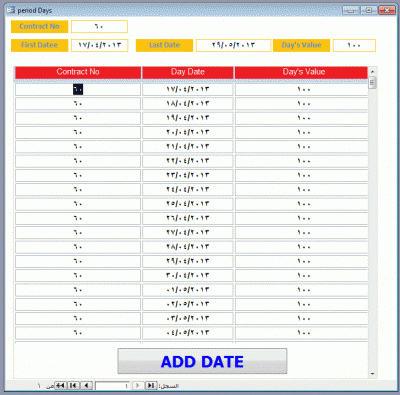Minimize the period Days window
This screenshot has width=400, height=395.
point(351,10)
